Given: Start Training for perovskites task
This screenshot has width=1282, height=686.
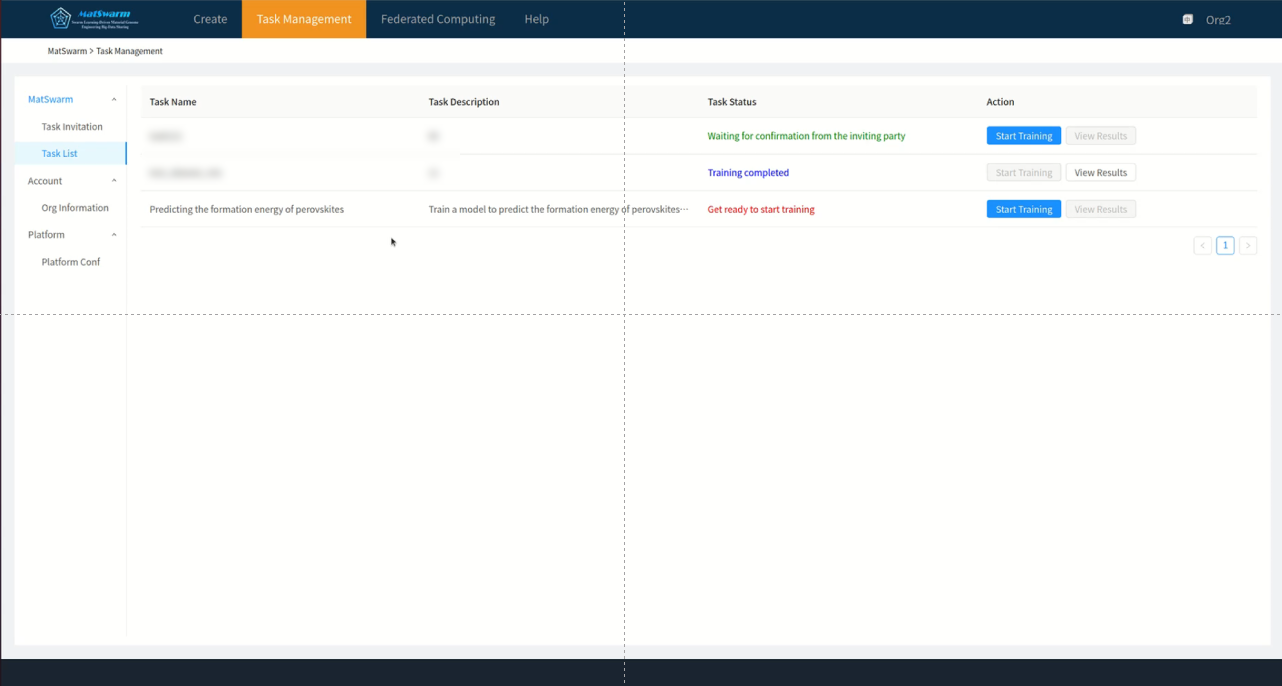Looking at the screenshot, I should click(1024, 209).
